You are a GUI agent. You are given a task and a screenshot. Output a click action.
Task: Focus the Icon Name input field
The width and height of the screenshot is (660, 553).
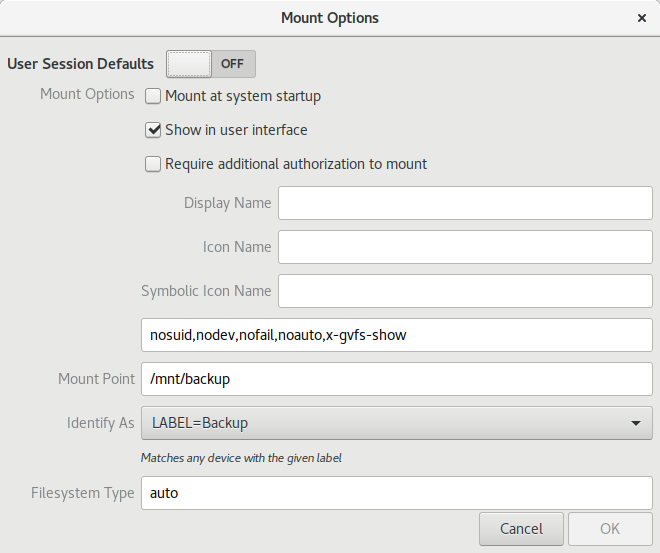pyautogui.click(x=465, y=247)
